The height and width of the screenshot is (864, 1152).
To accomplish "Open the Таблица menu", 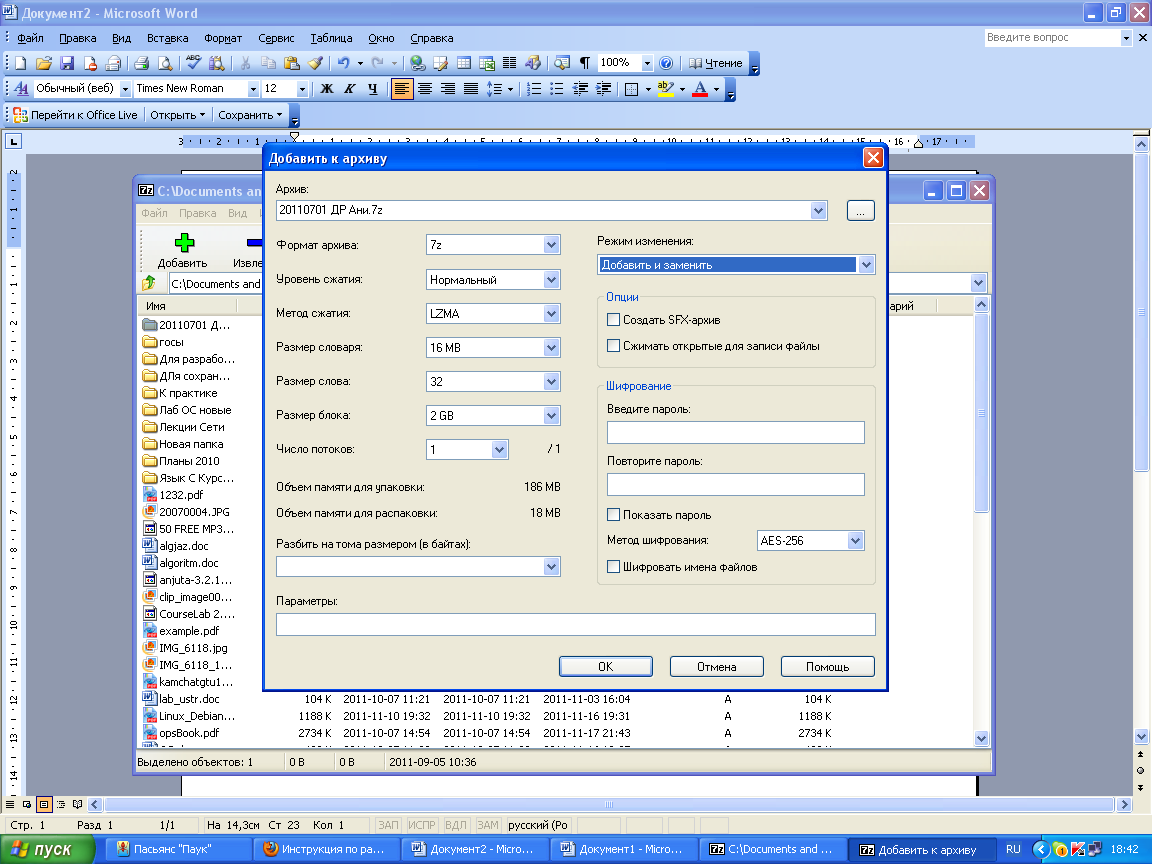I will coord(331,38).
